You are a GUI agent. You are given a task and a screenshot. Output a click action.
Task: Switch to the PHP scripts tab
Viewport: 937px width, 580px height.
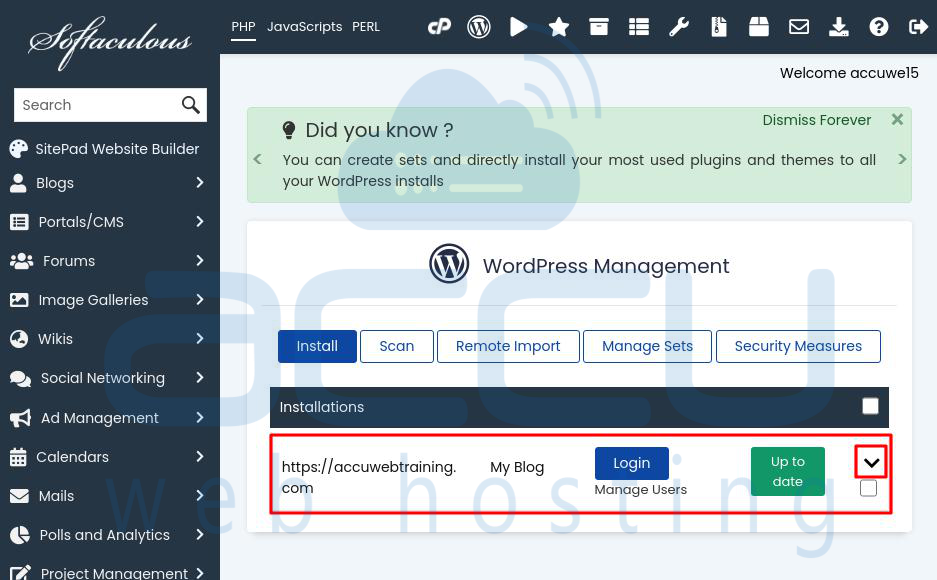(243, 27)
